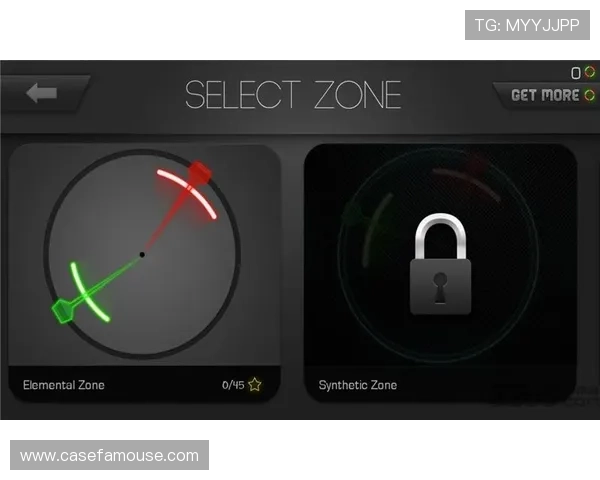This screenshot has width=600, height=480.
Task: Click the black center dot of circle
Action: [x=142, y=255]
